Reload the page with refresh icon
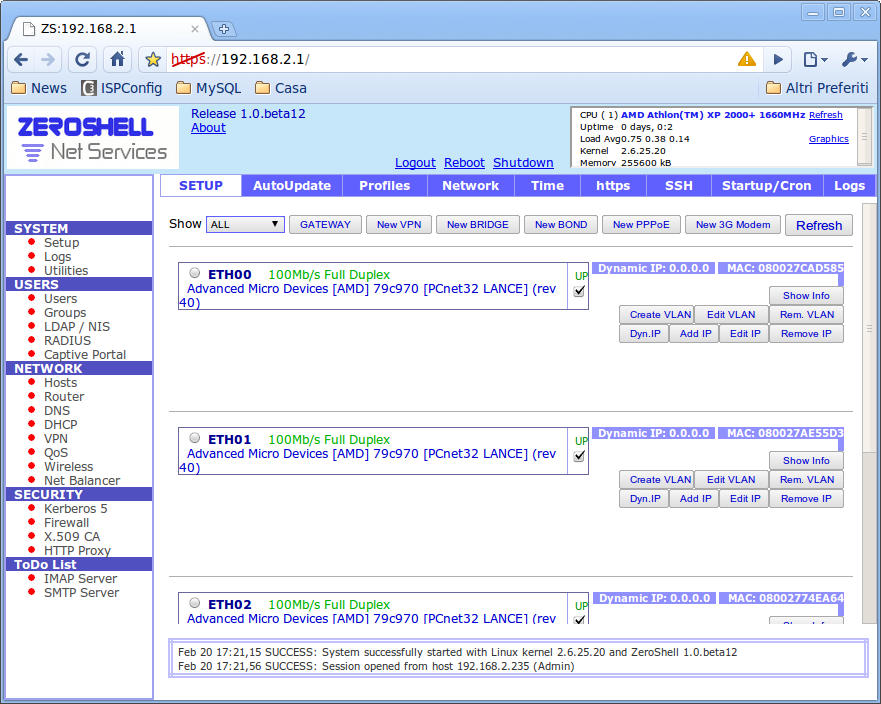881x704 pixels. click(x=83, y=60)
